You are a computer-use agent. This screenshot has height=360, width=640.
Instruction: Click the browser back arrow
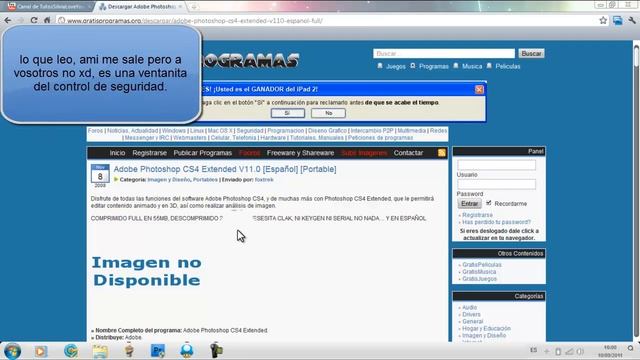click(8, 20)
